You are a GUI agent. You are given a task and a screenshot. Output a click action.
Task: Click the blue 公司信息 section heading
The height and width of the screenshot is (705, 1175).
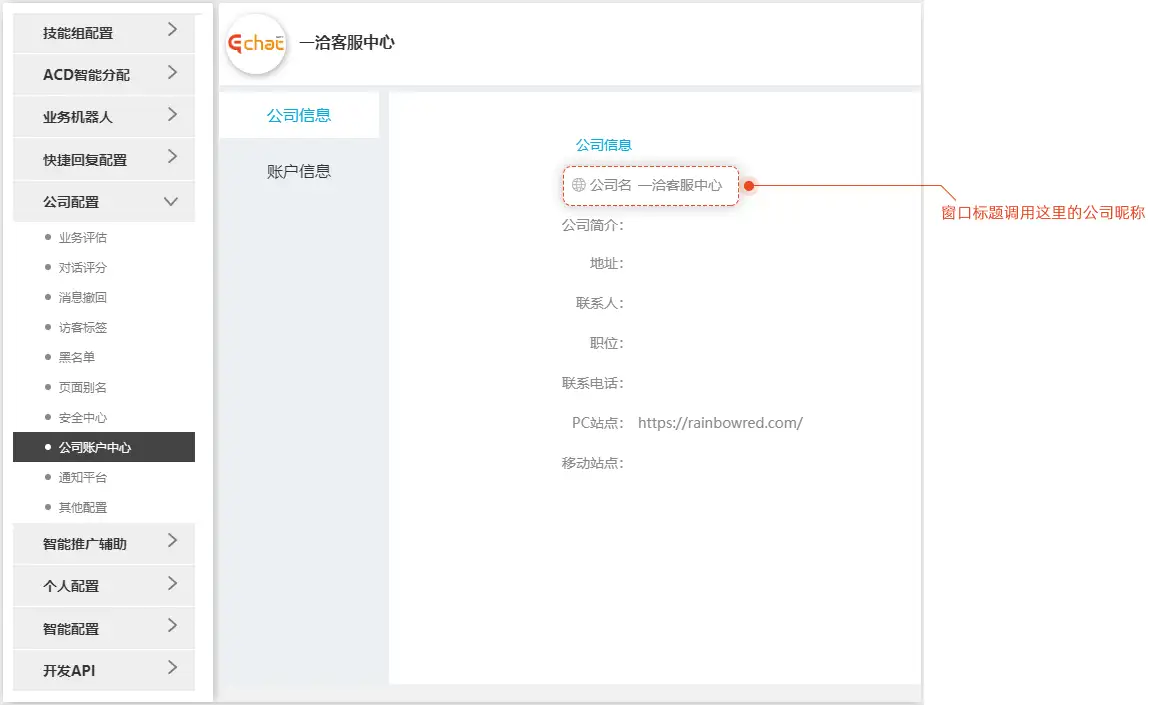pos(603,145)
